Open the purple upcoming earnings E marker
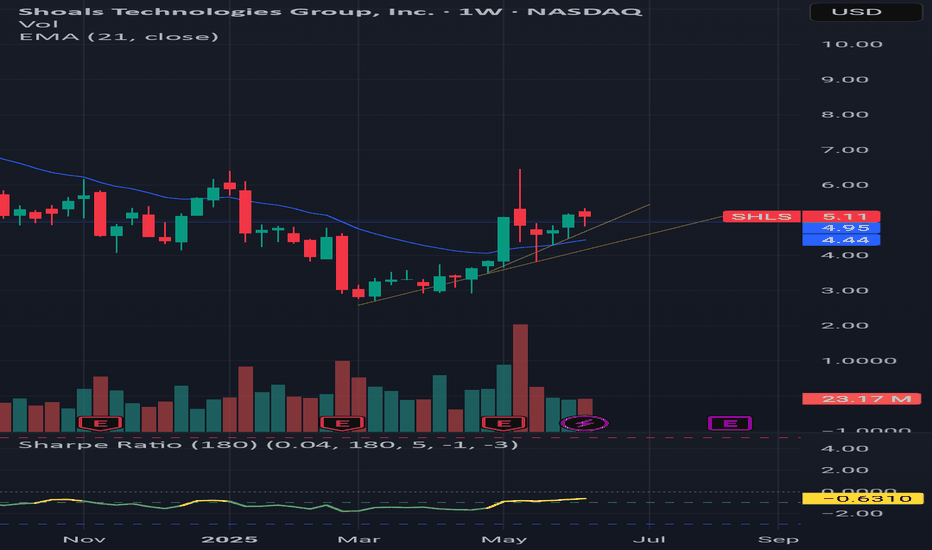The image size is (932, 550). click(730, 423)
